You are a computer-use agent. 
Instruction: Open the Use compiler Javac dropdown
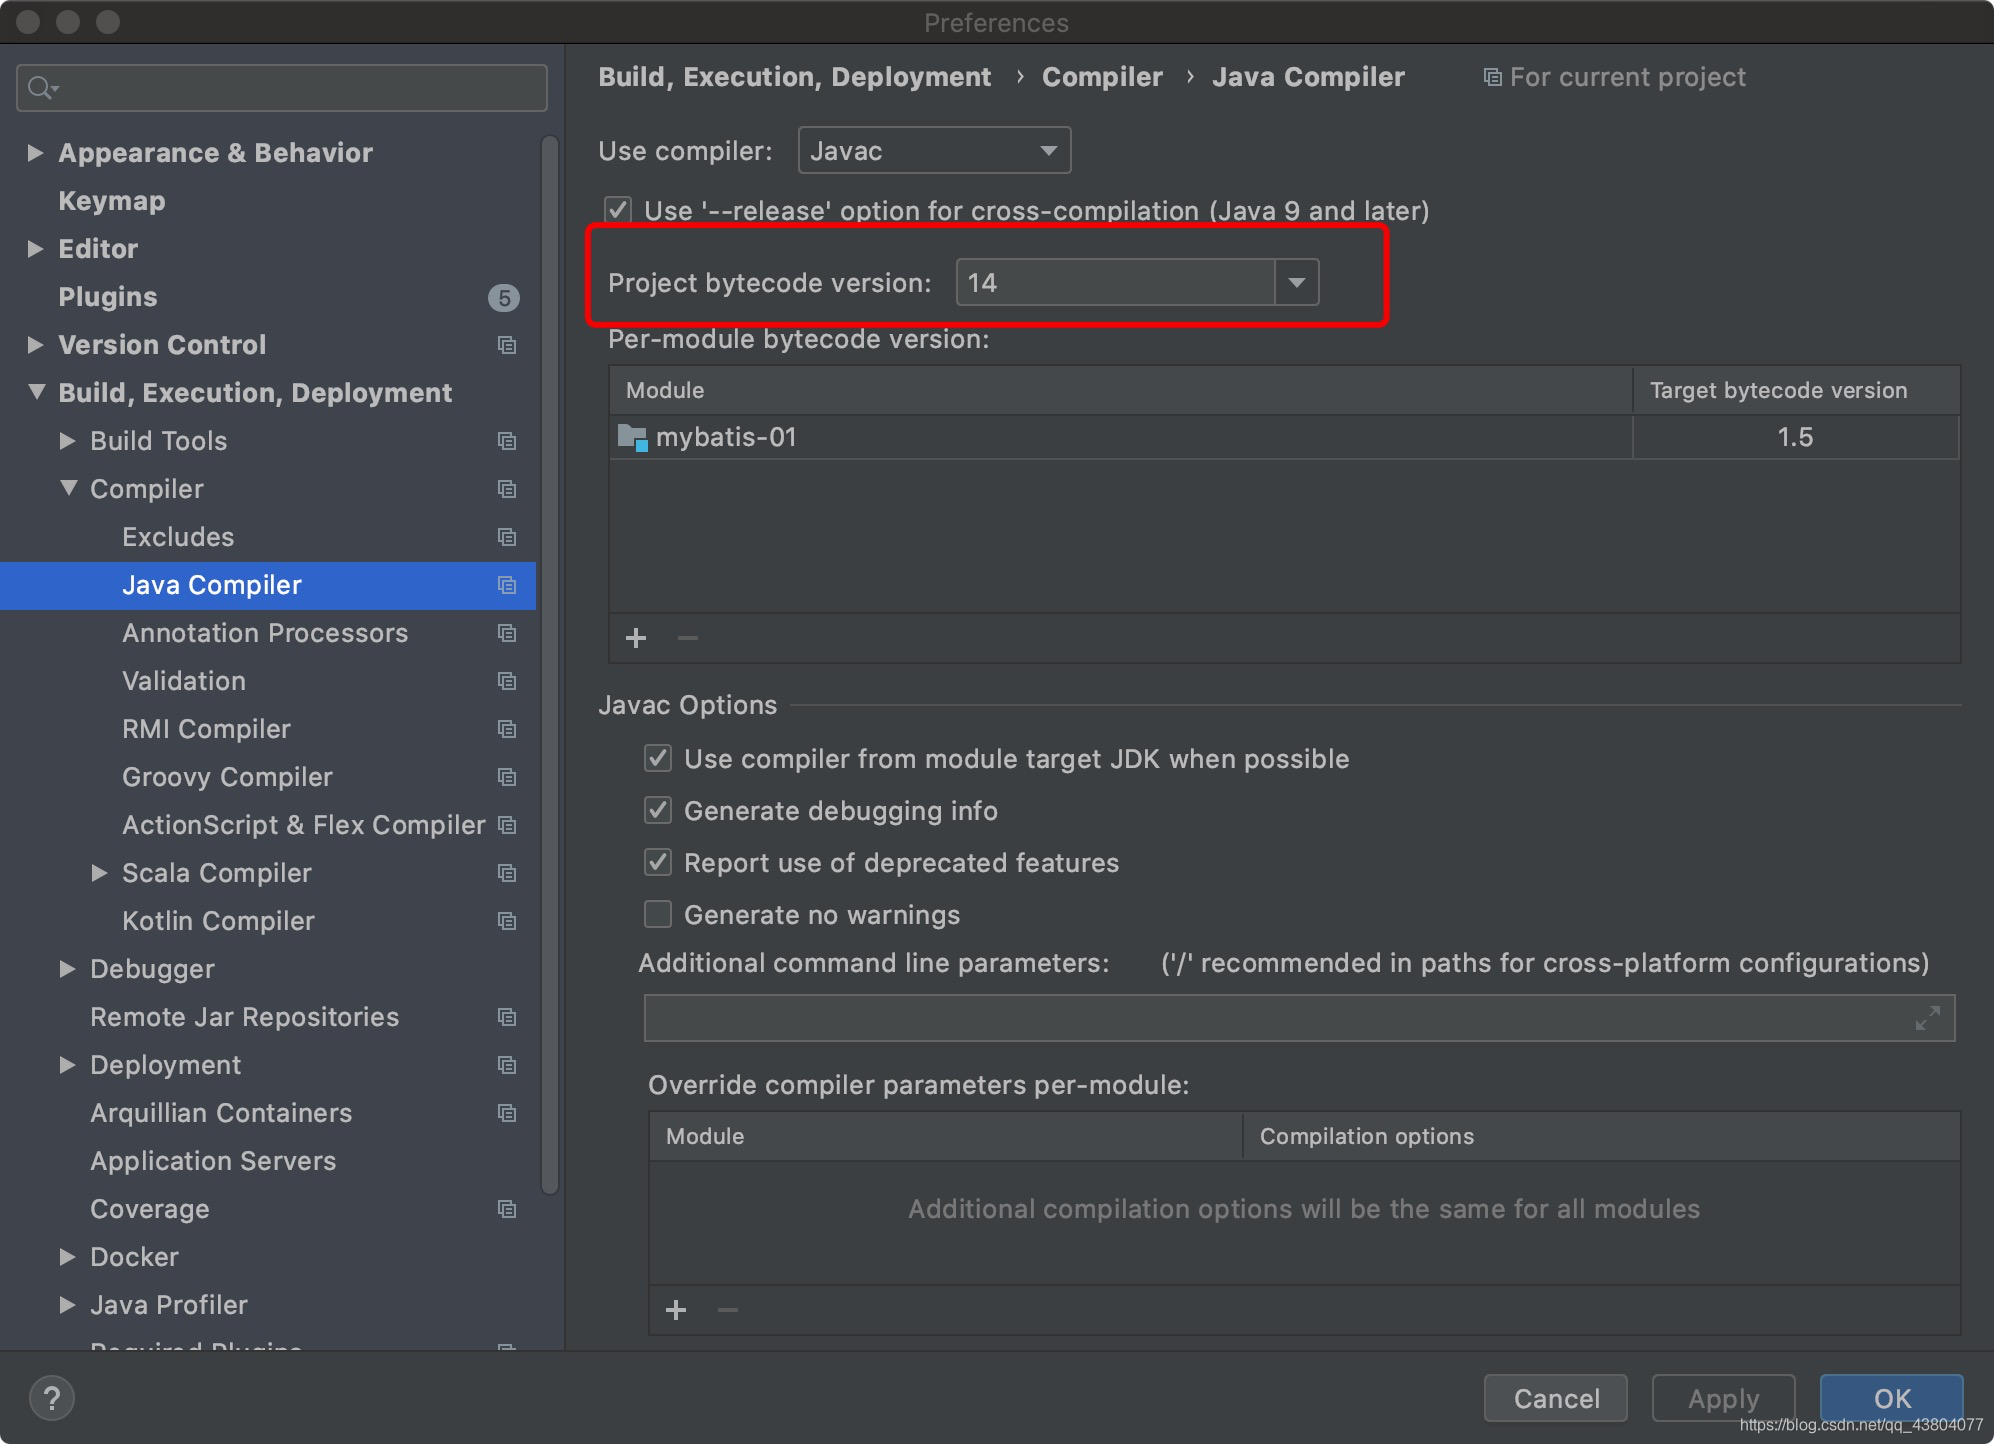pyautogui.click(x=934, y=150)
